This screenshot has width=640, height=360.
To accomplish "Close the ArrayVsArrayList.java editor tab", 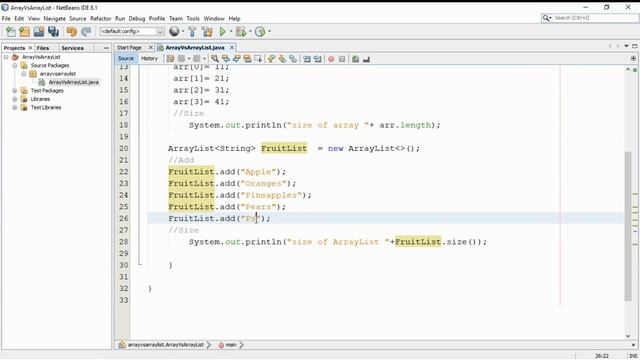I will (x=231, y=47).
